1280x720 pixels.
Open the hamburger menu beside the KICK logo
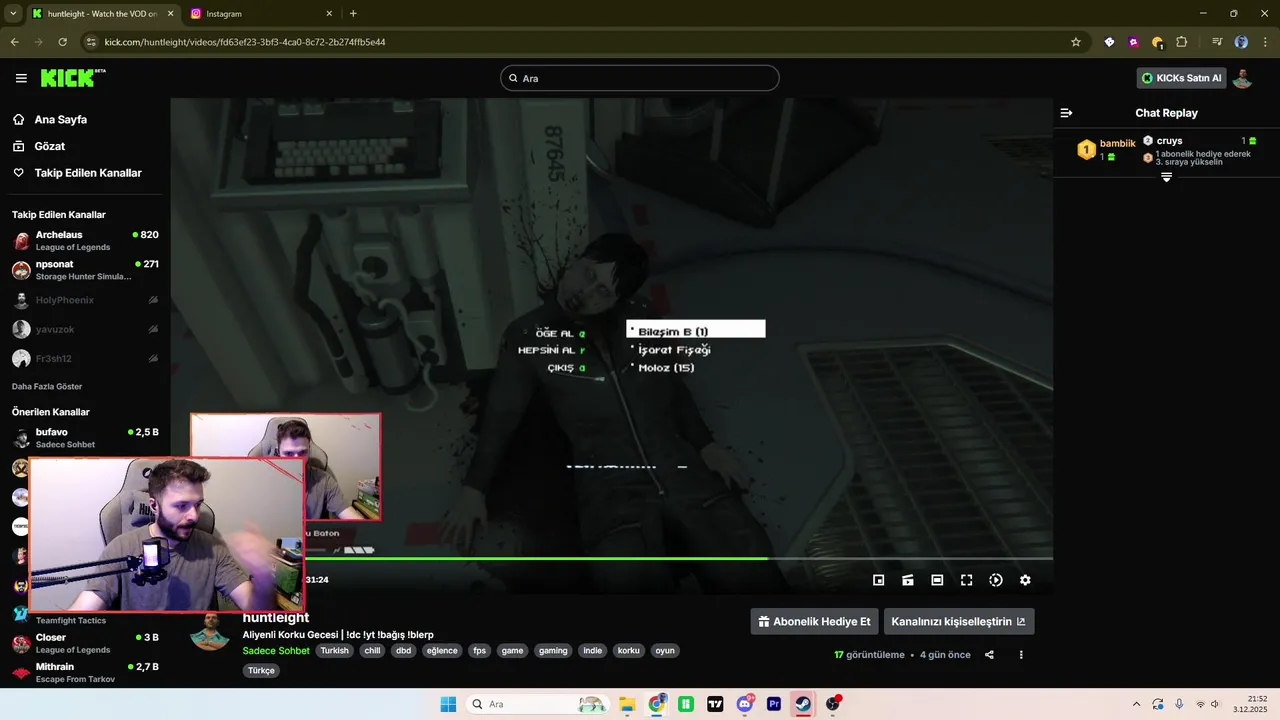click(x=21, y=78)
